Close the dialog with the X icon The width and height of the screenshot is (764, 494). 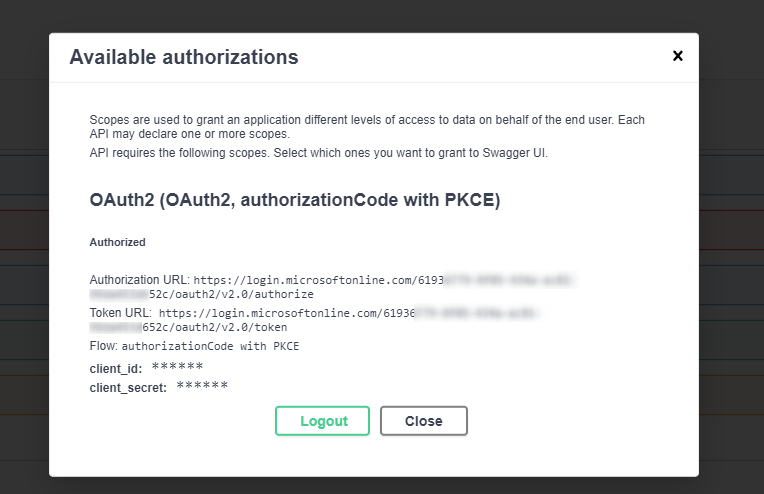678,56
